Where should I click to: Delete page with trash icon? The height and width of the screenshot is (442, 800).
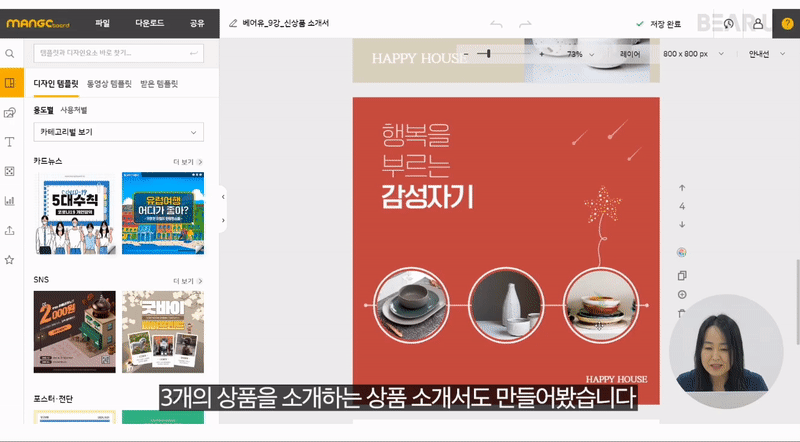[x=682, y=313]
